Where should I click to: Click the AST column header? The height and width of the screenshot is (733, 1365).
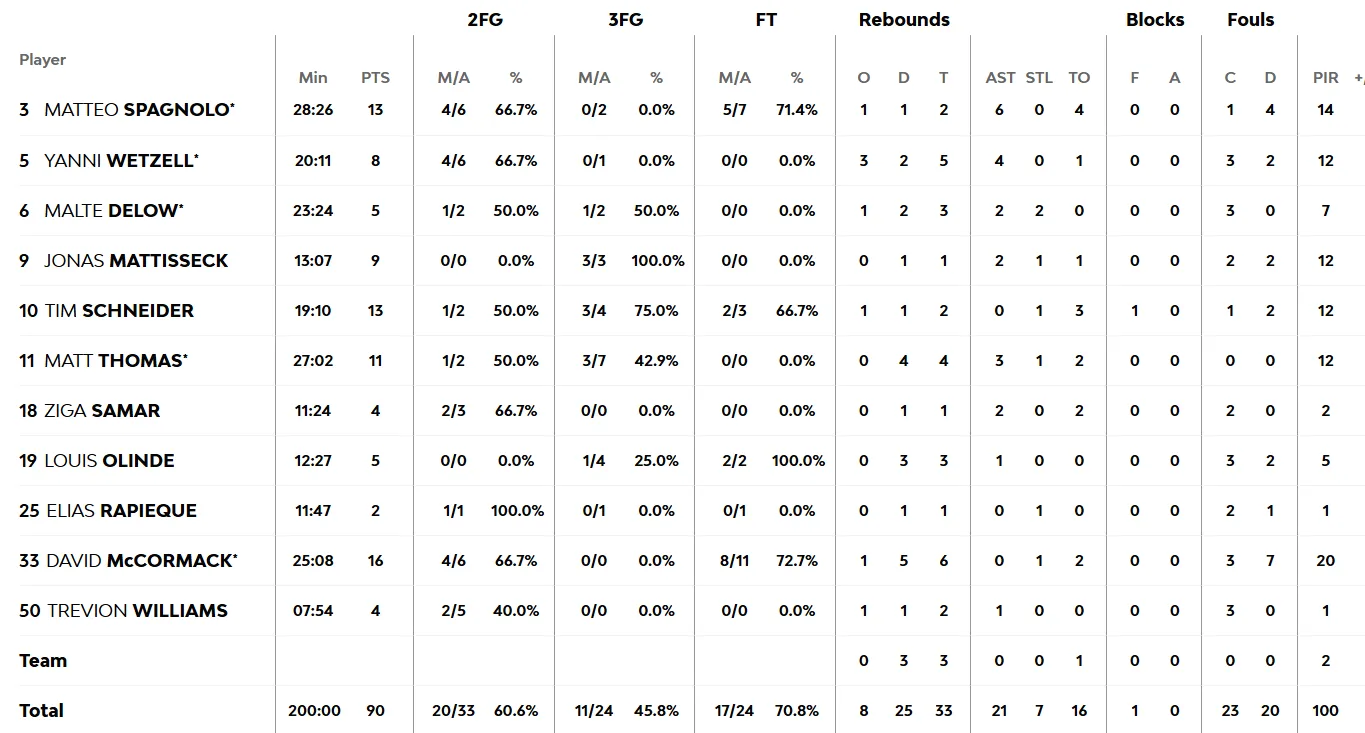(x=1000, y=78)
